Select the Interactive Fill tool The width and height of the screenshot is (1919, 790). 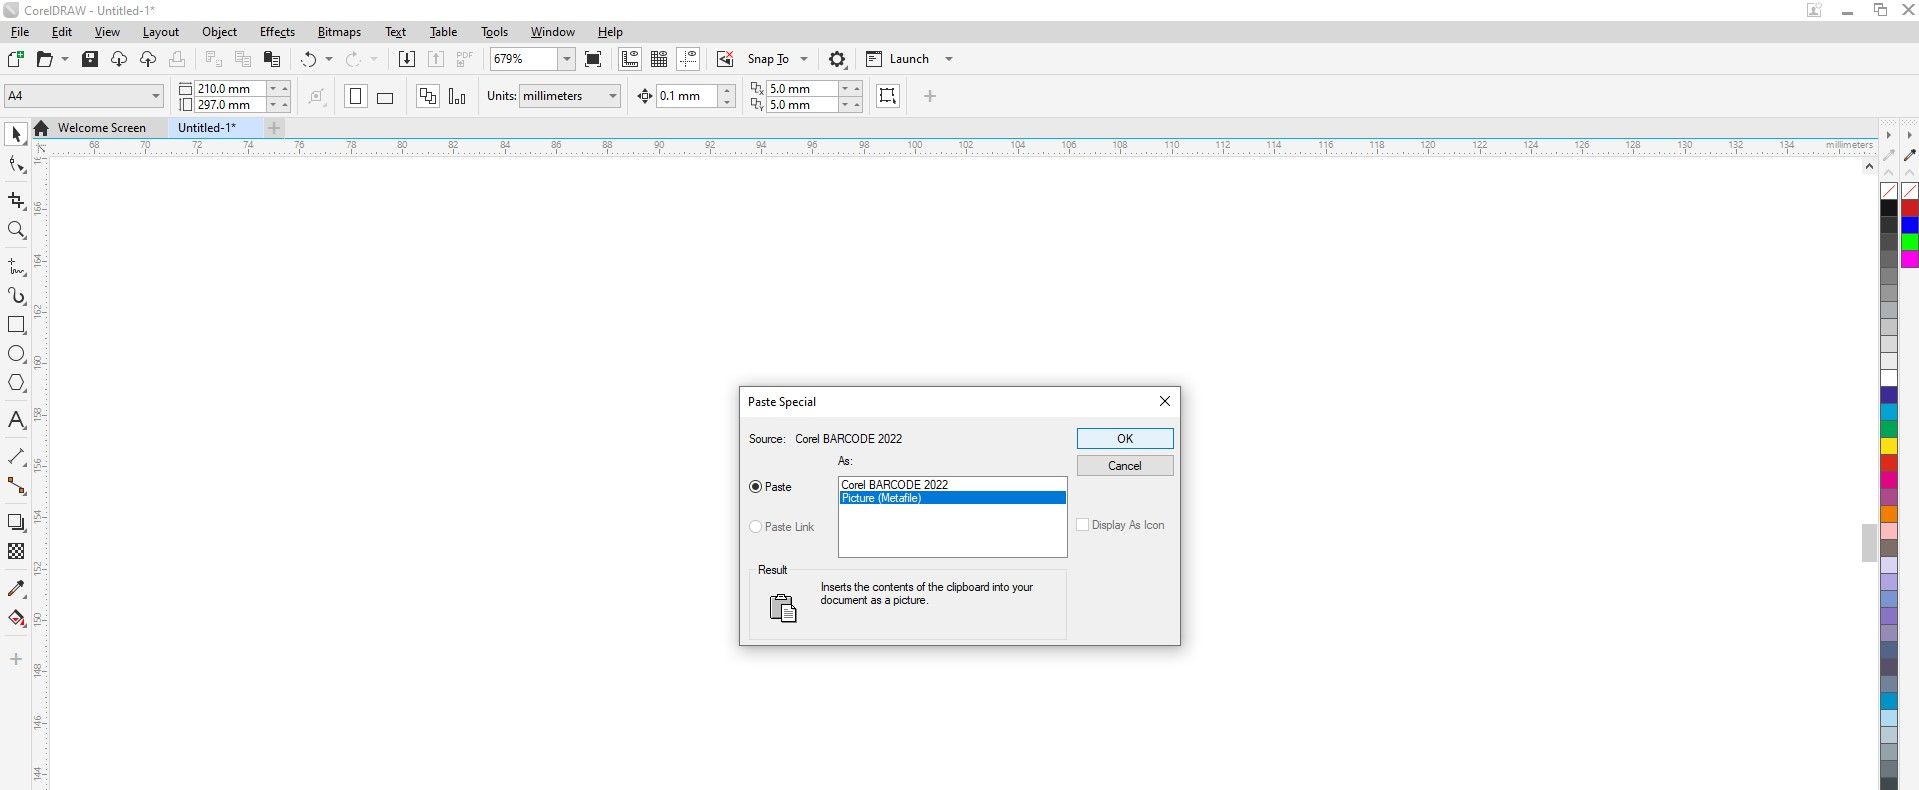[16, 618]
